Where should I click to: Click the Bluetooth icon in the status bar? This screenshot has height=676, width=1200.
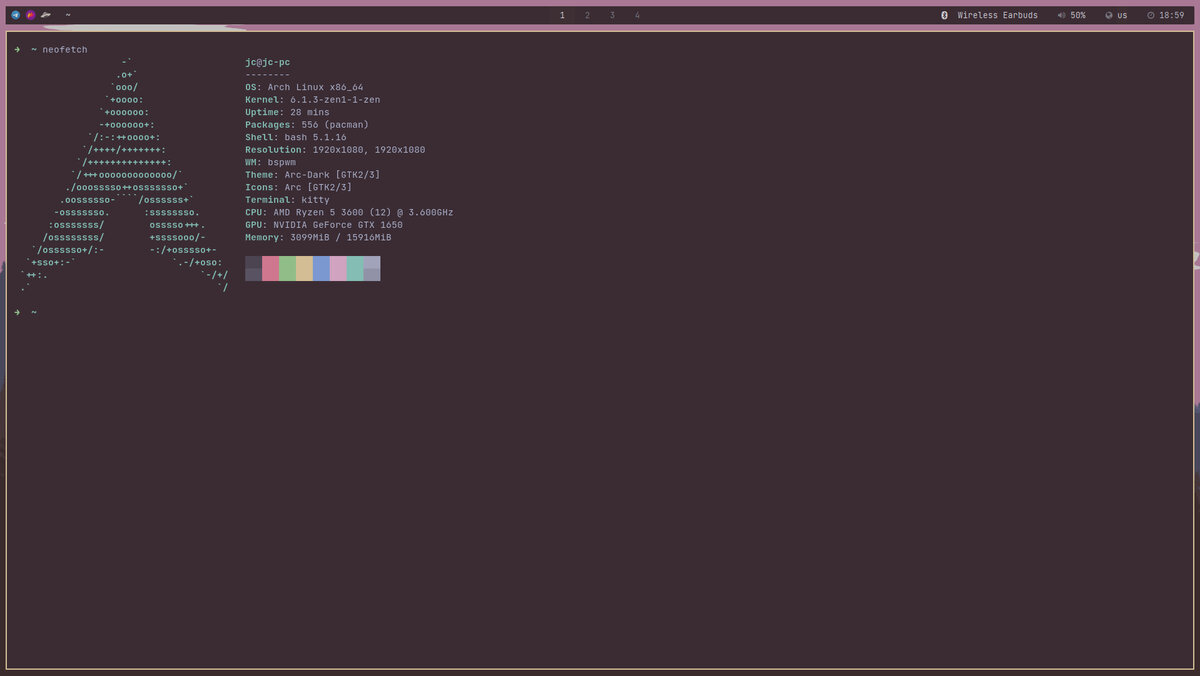point(944,15)
